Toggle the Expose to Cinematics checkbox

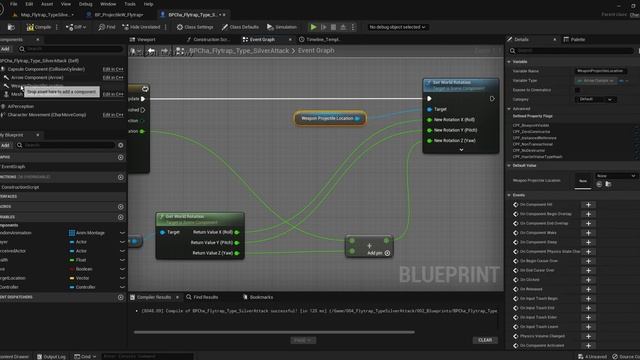(578, 90)
